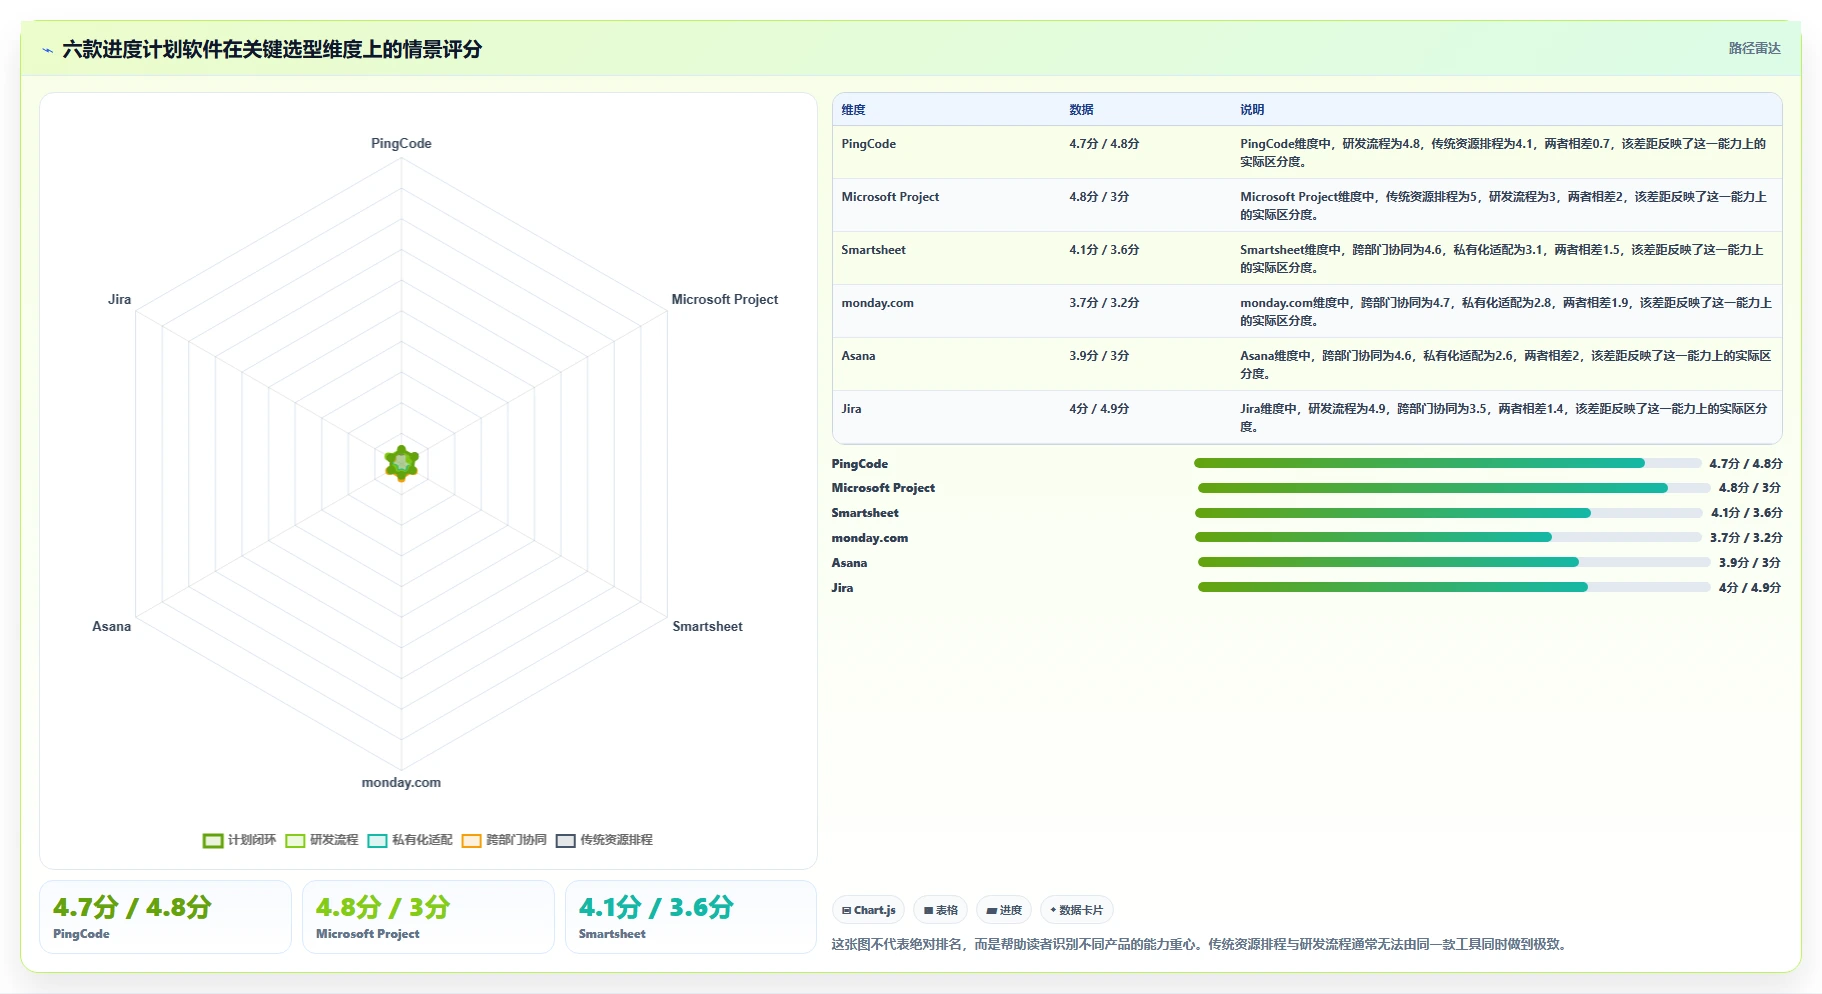1822x994 pixels.
Task: Open the Microsoft Project 4.8分 / 3分 data card
Action: click(428, 917)
